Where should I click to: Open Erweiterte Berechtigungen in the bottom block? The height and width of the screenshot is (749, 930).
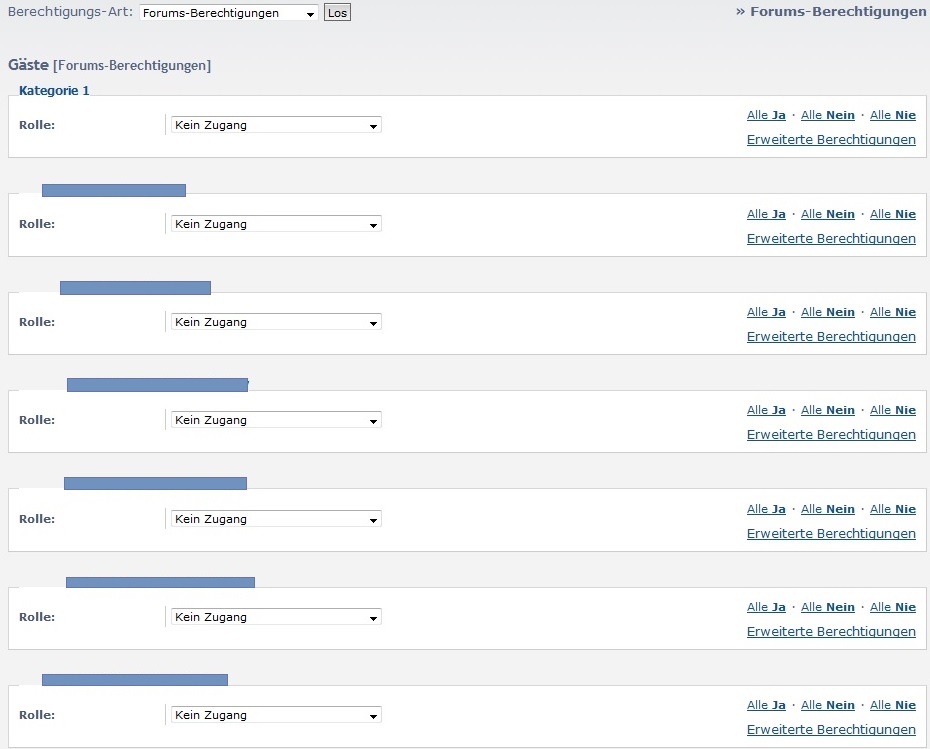[x=831, y=730]
